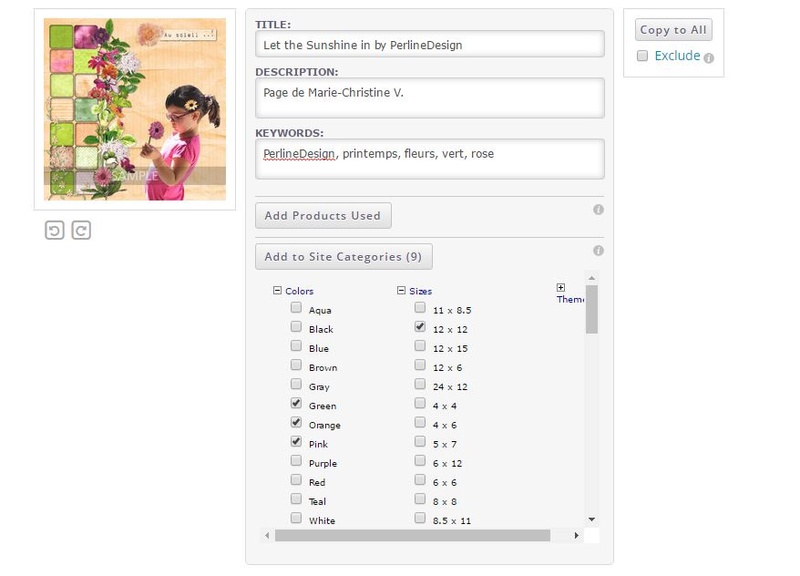800x576 pixels.
Task: Open info icon beside Add Products Used
Action: [x=598, y=210]
